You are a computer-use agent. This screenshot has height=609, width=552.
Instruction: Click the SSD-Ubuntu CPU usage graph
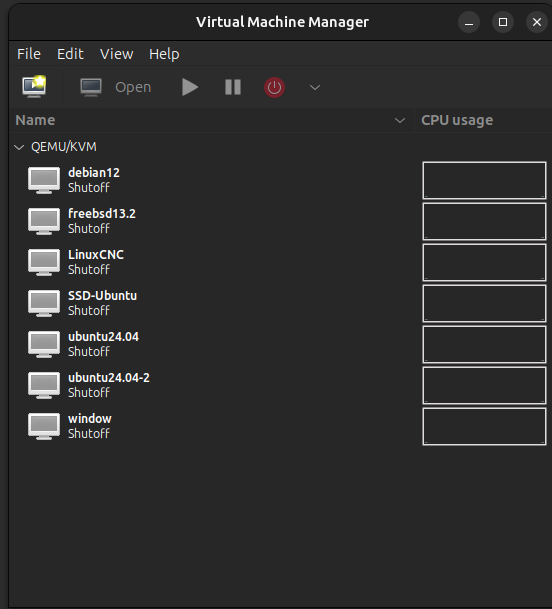484,303
